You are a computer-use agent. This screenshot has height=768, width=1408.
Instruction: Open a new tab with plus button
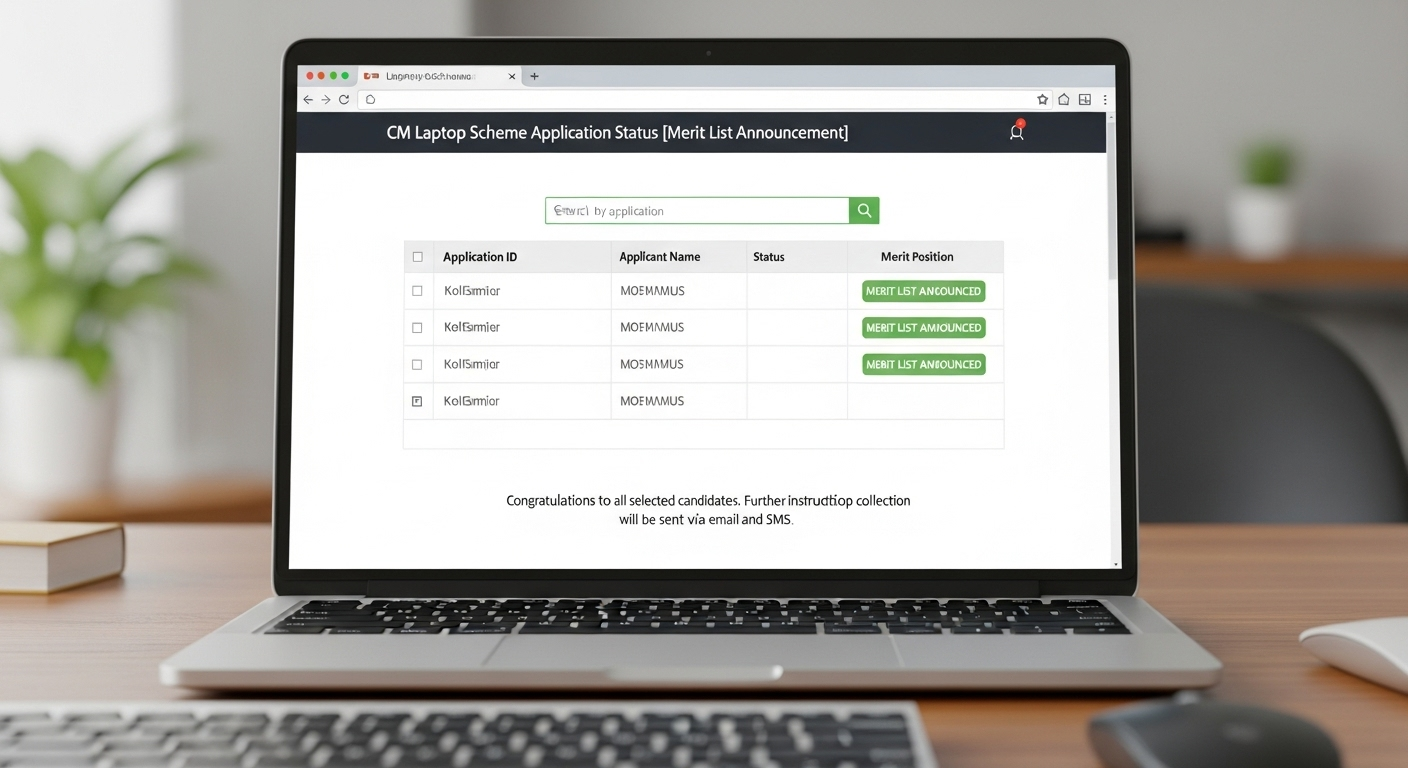click(x=534, y=76)
